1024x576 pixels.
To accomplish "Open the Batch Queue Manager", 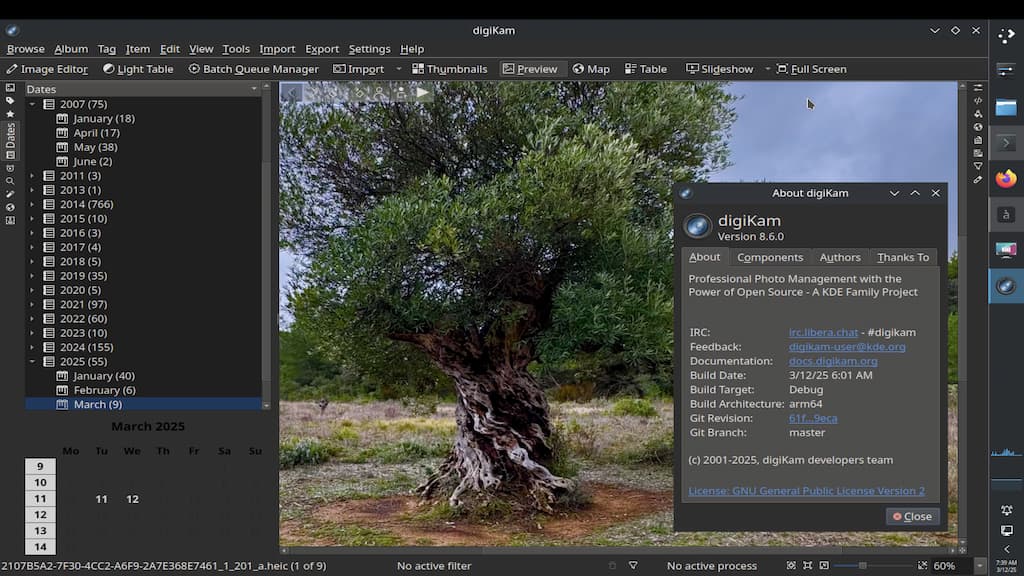I will (253, 69).
